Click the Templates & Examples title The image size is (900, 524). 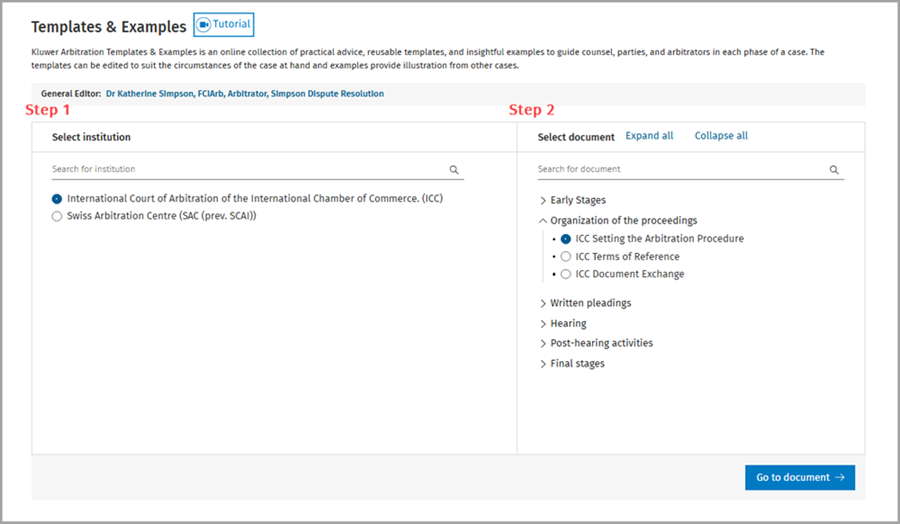(109, 27)
